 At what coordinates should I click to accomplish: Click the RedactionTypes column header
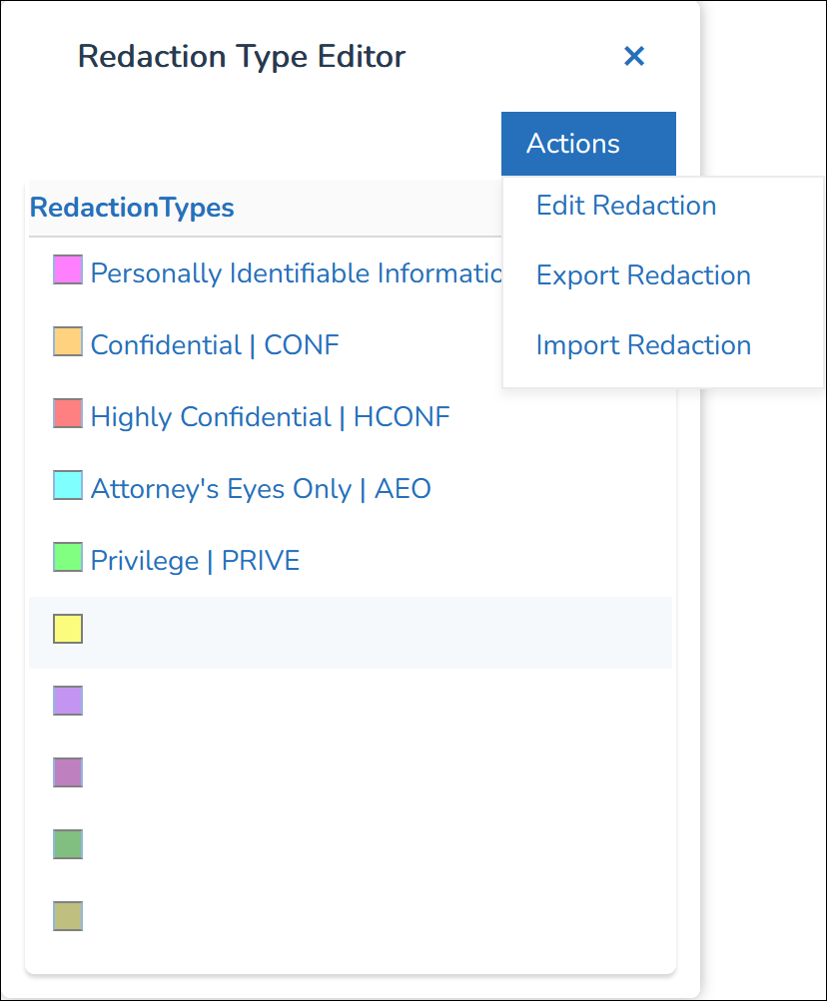coord(132,207)
